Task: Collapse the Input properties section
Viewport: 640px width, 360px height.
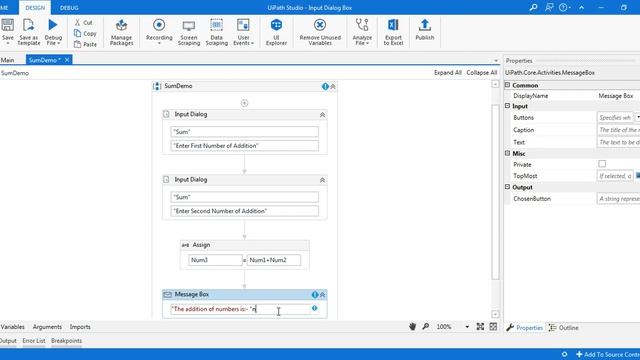Action: point(507,106)
